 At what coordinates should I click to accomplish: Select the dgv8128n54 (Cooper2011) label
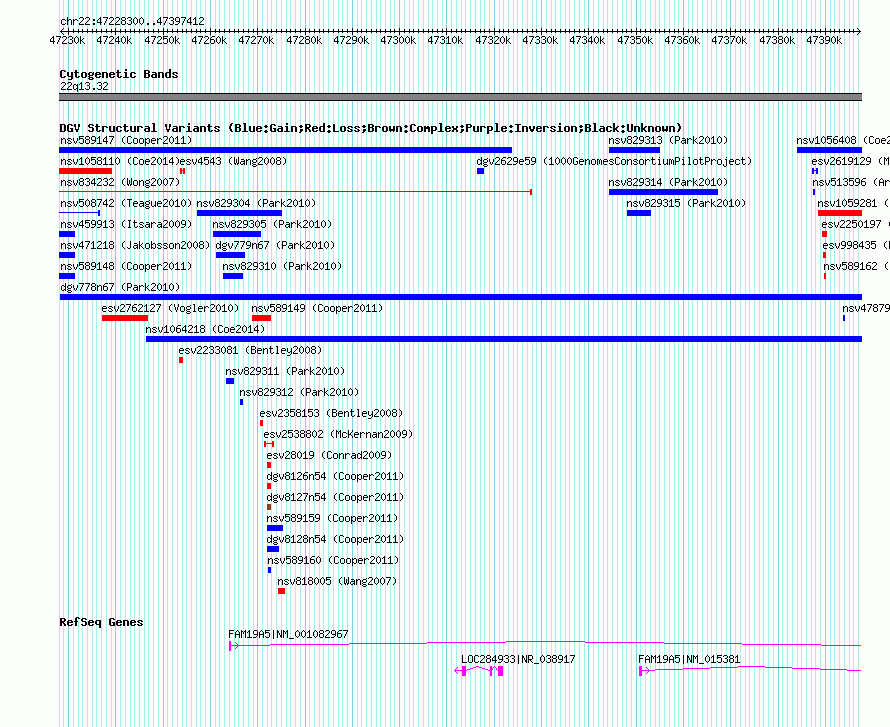[335, 539]
